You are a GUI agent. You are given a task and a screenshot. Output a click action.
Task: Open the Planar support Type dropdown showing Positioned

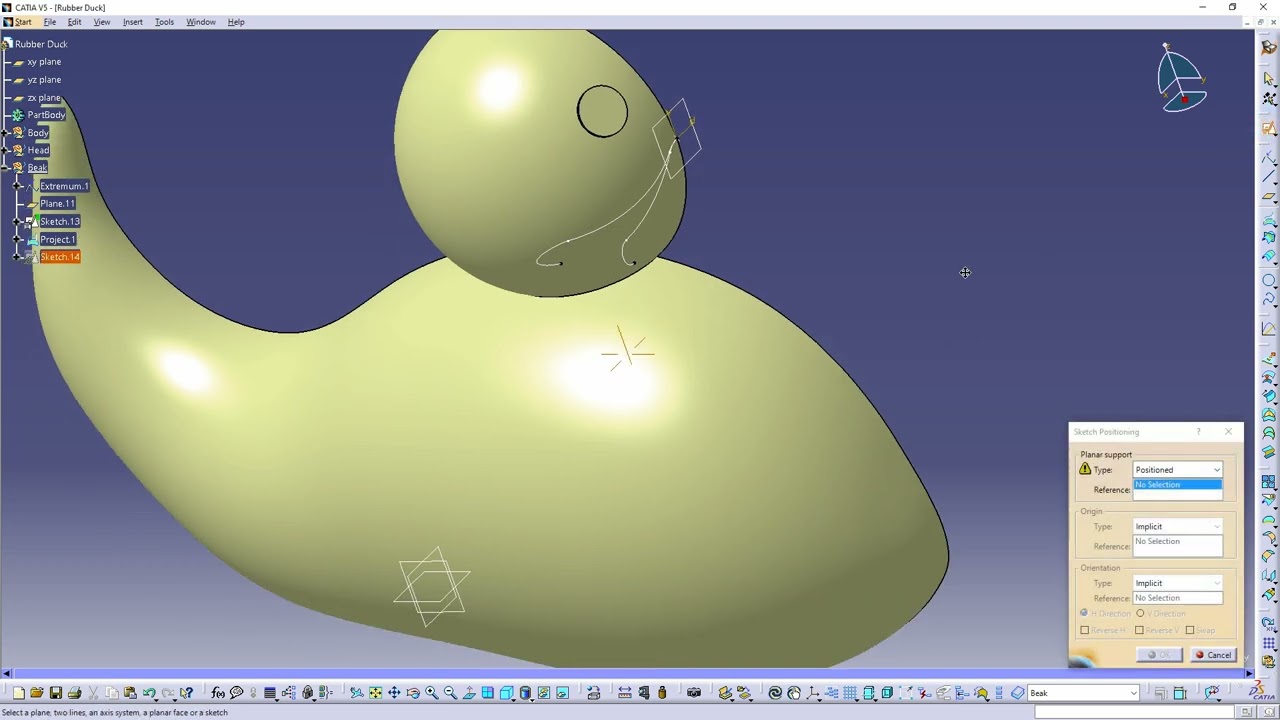click(x=1178, y=470)
